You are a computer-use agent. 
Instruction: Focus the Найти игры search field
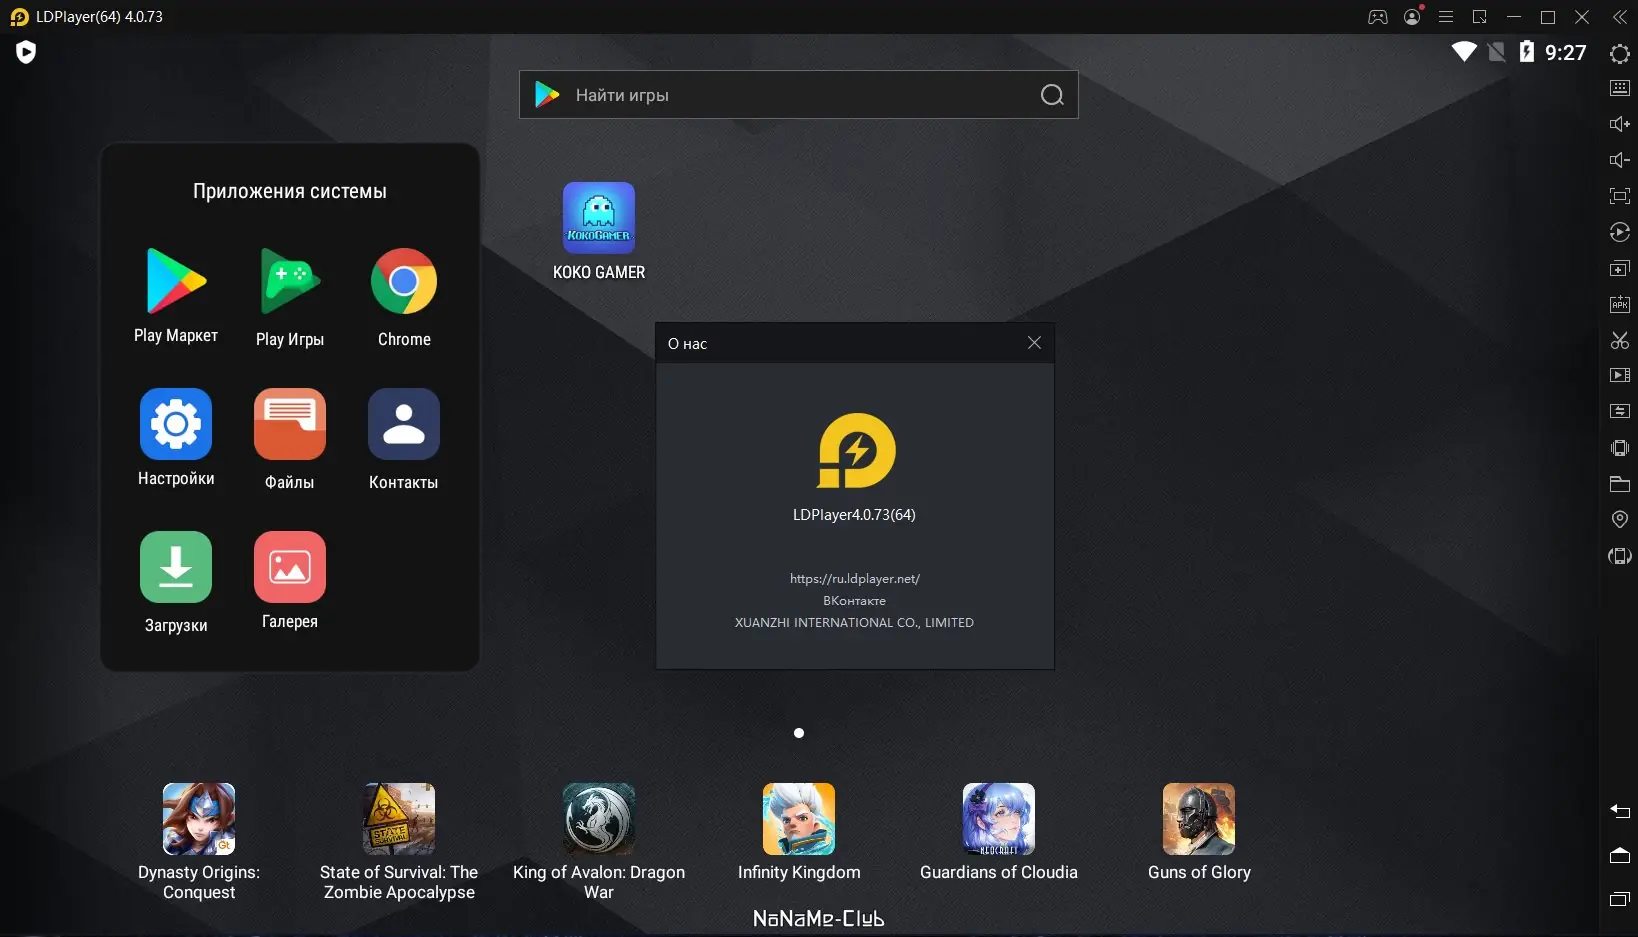pyautogui.click(x=799, y=95)
